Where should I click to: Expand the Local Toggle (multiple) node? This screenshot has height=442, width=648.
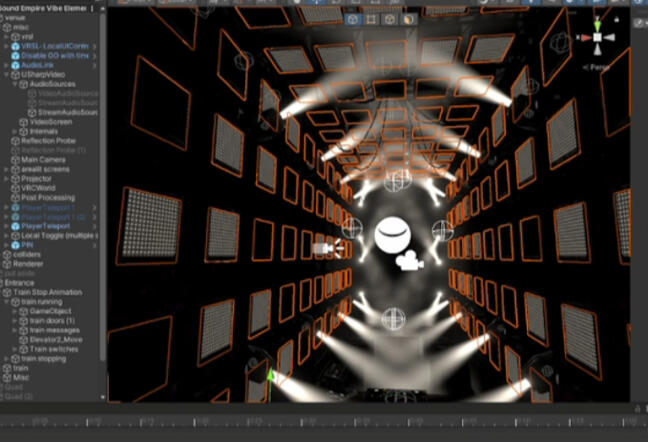[x=6, y=236]
